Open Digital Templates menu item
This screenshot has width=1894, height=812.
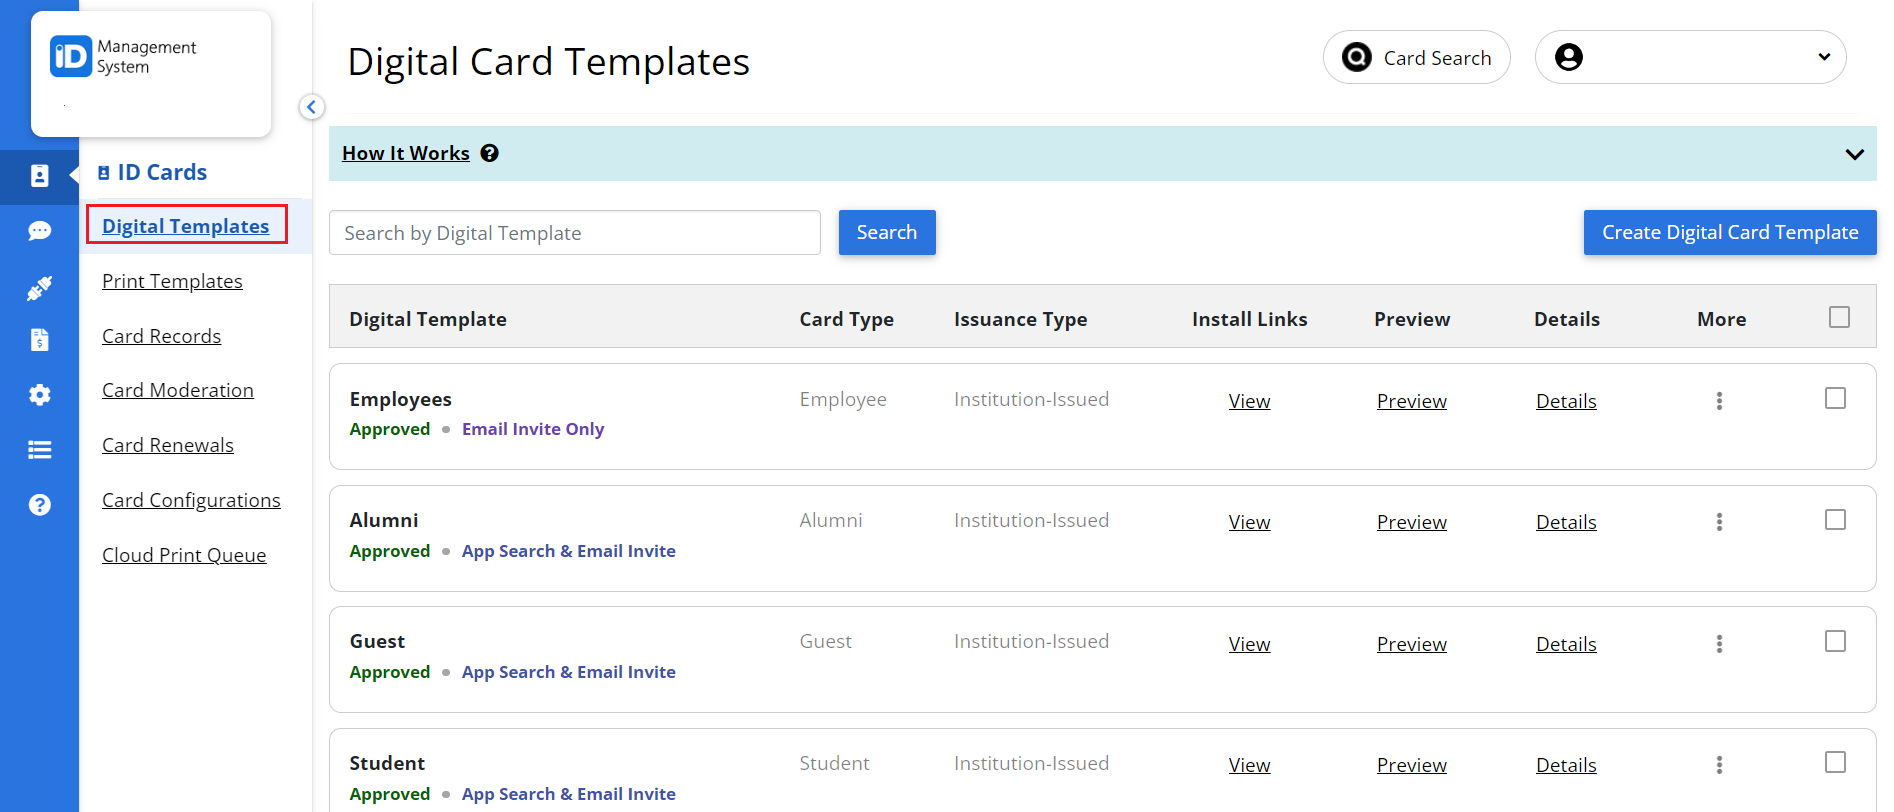tap(186, 226)
